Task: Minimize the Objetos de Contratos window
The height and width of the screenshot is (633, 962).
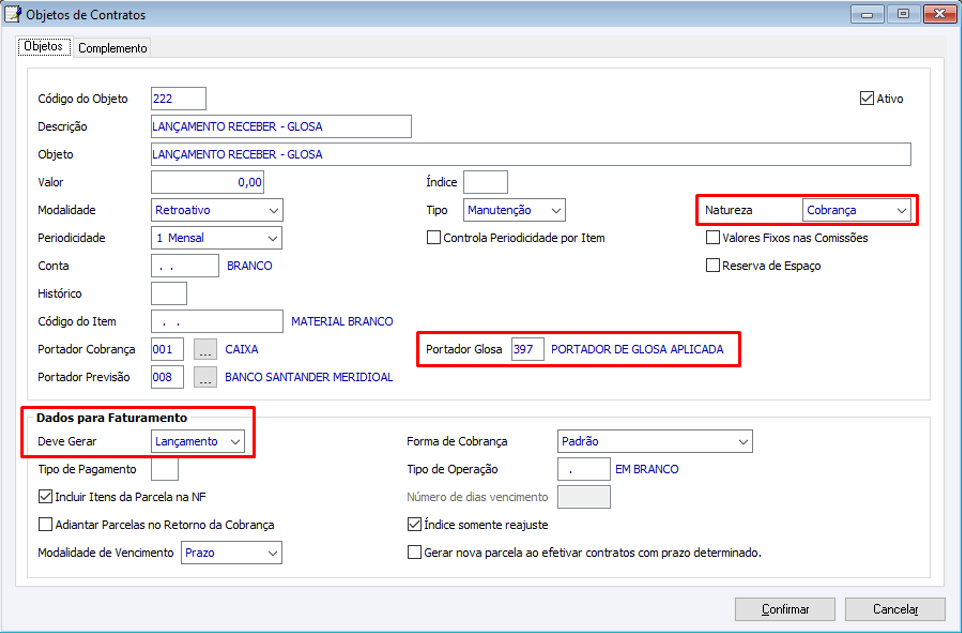Action: 867,14
